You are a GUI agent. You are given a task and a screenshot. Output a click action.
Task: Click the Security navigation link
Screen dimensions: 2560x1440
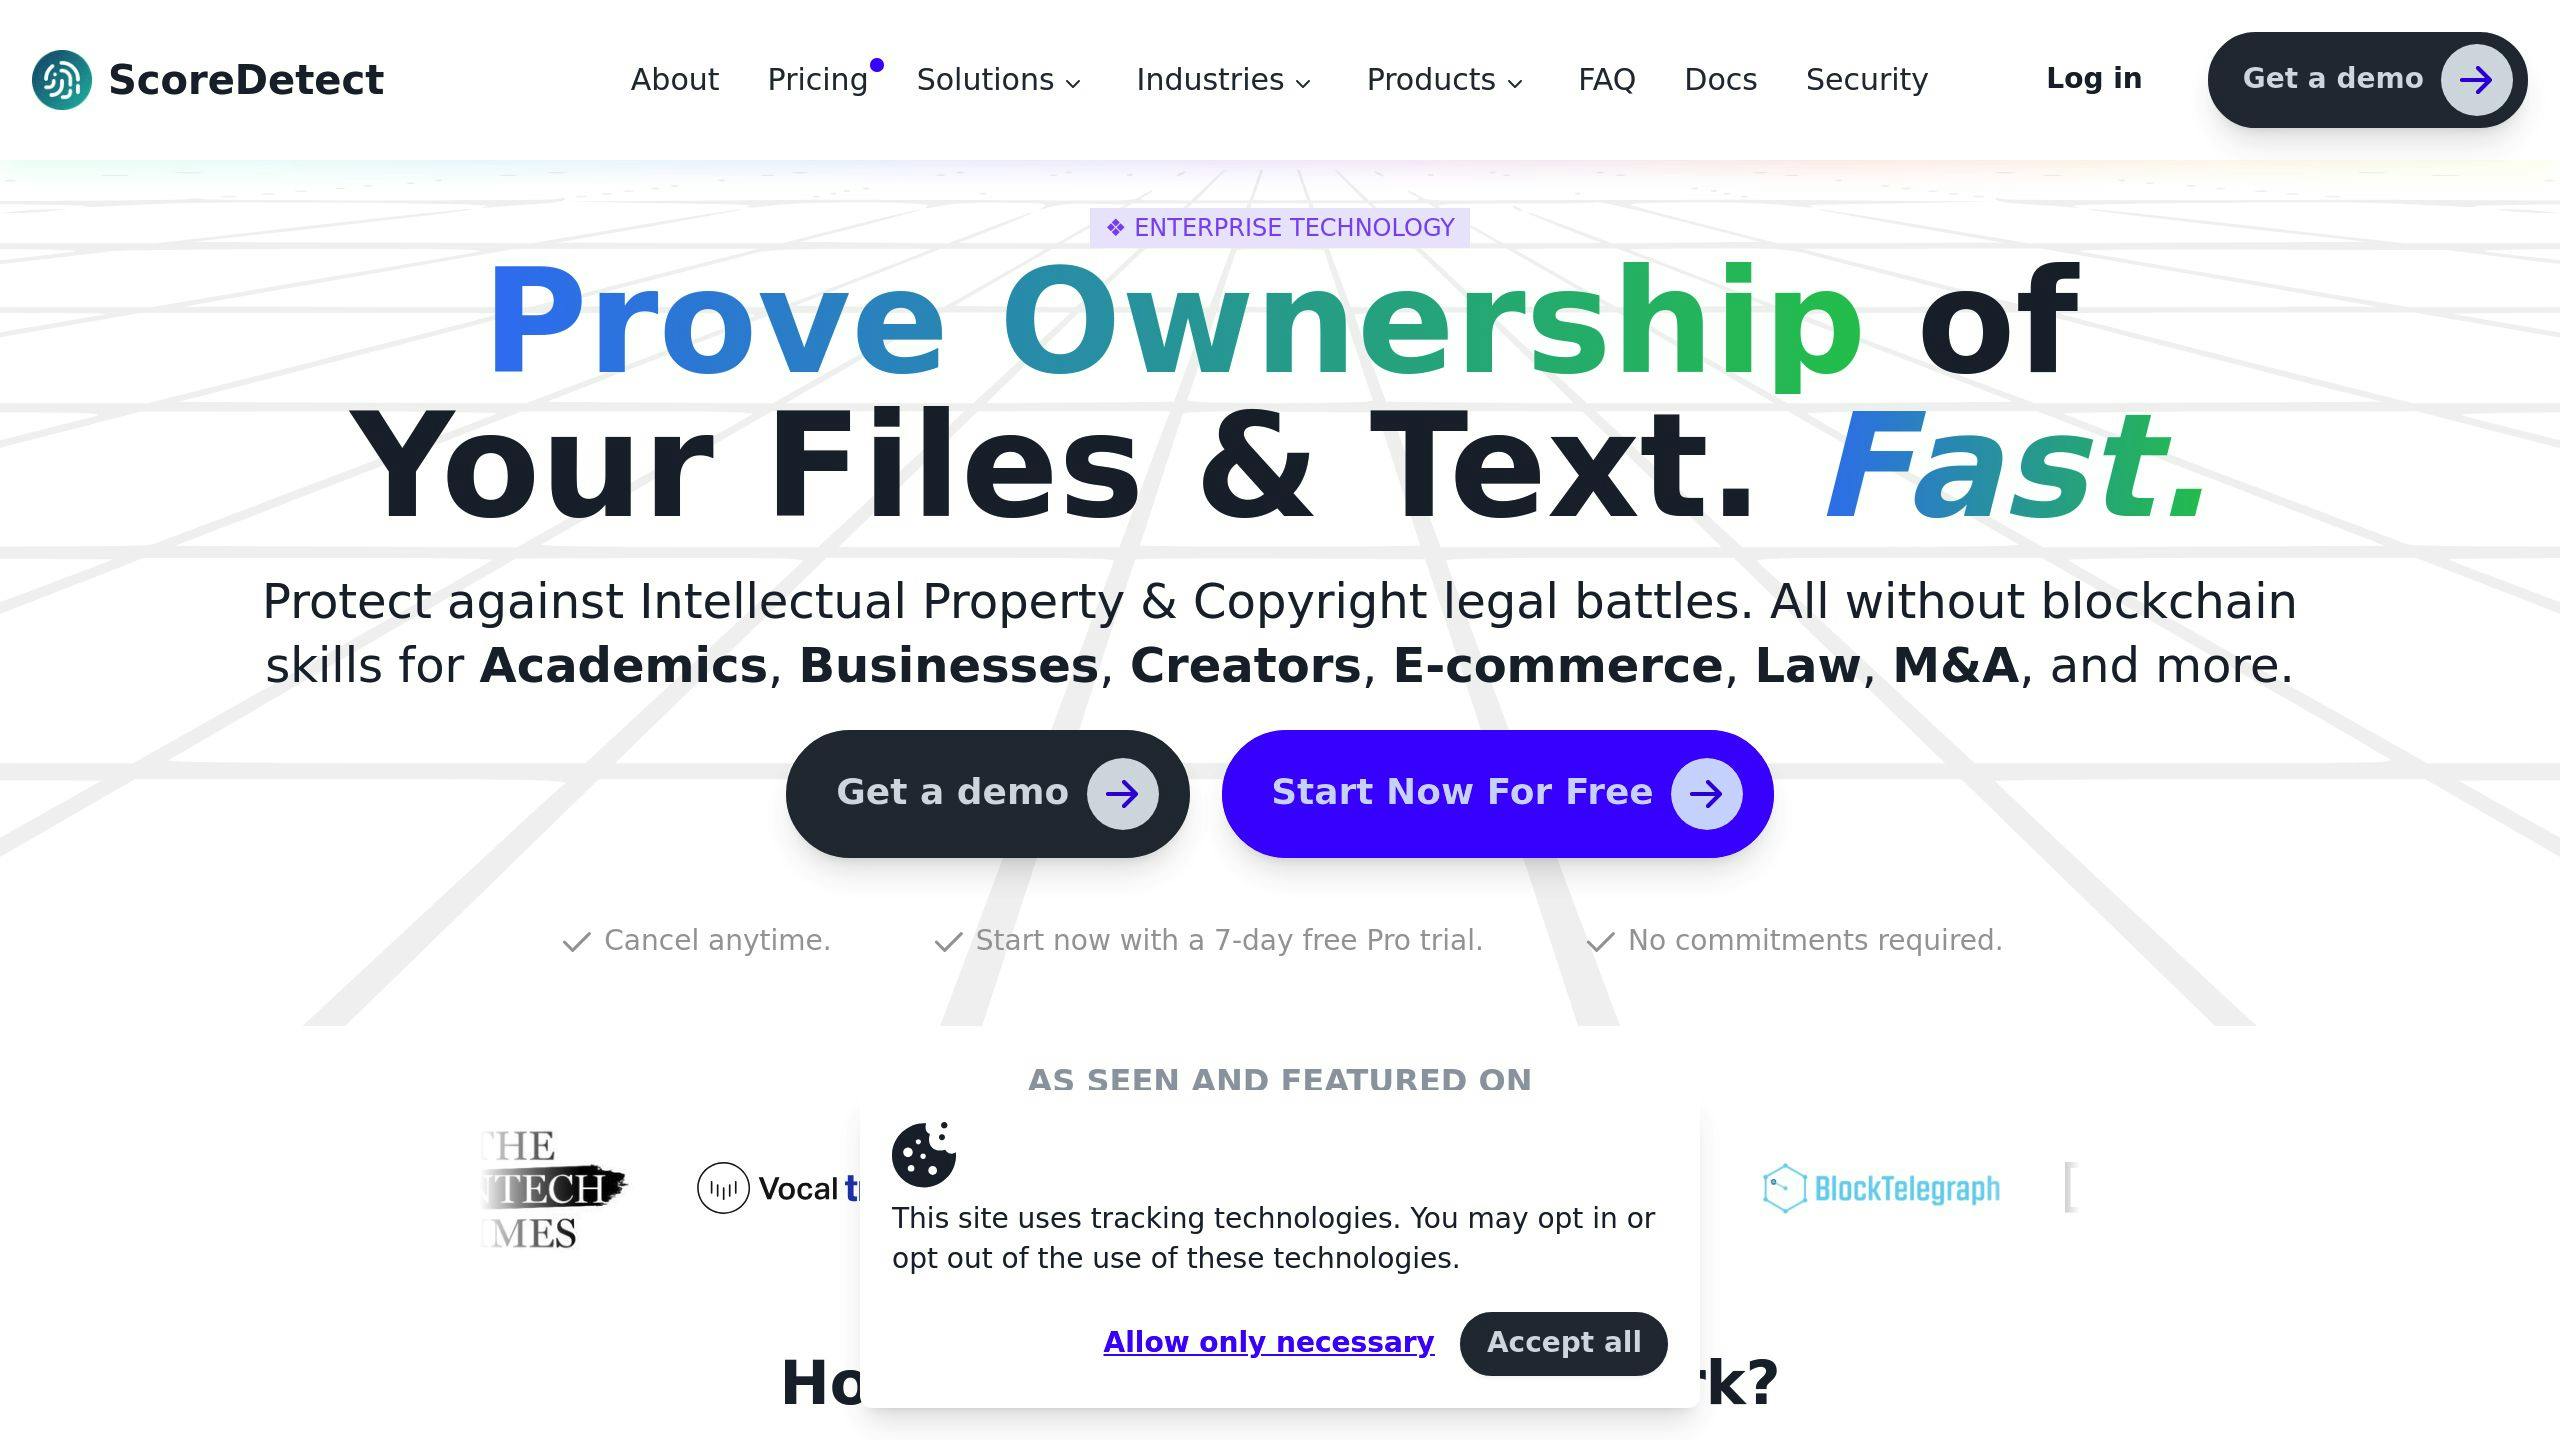pyautogui.click(x=1867, y=79)
